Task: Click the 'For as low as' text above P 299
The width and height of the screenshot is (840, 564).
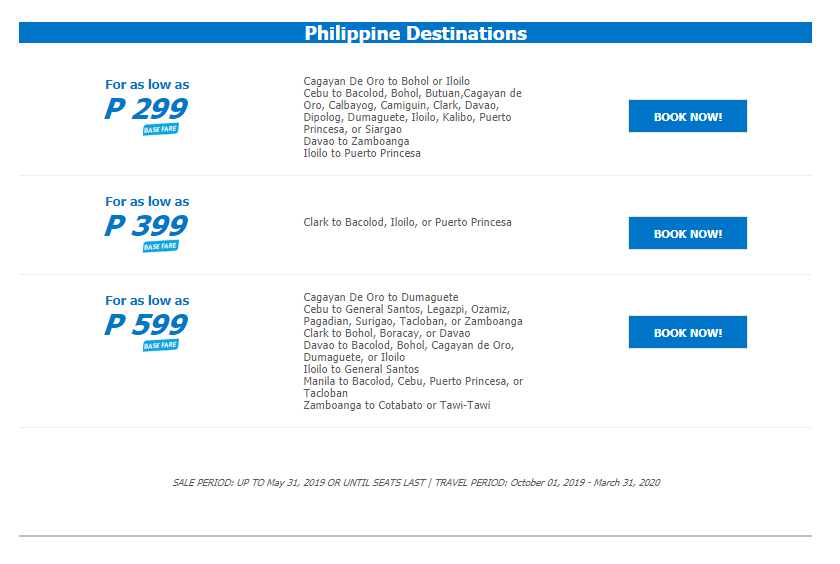Action: (147, 85)
